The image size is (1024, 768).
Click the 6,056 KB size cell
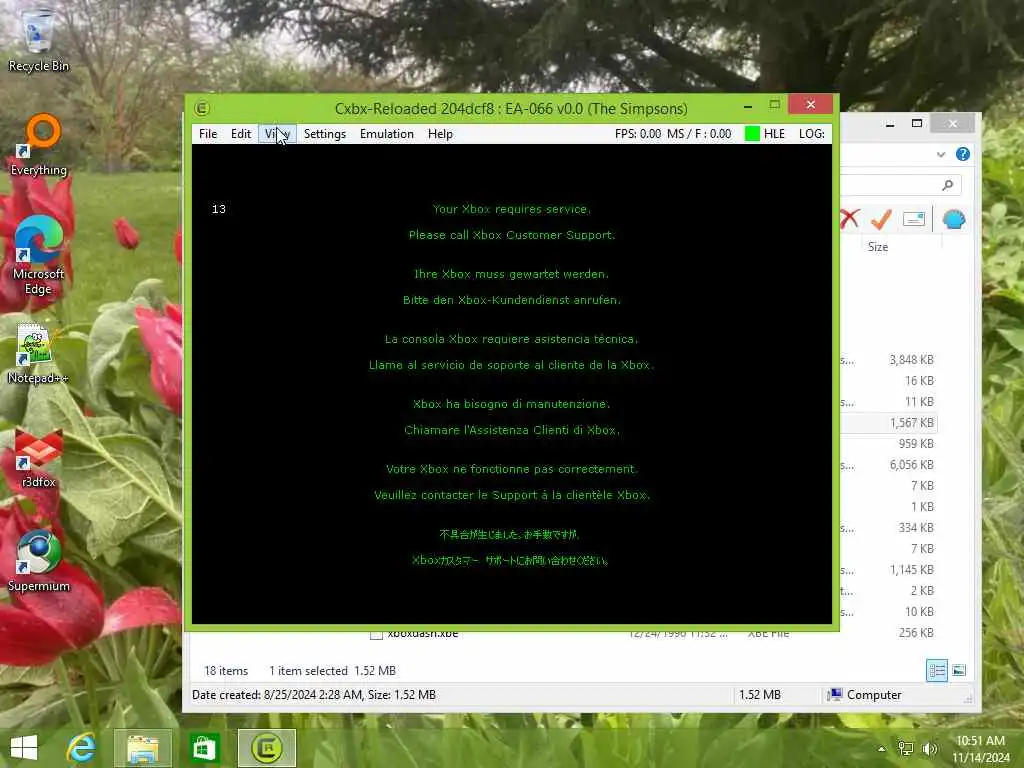[912, 465]
